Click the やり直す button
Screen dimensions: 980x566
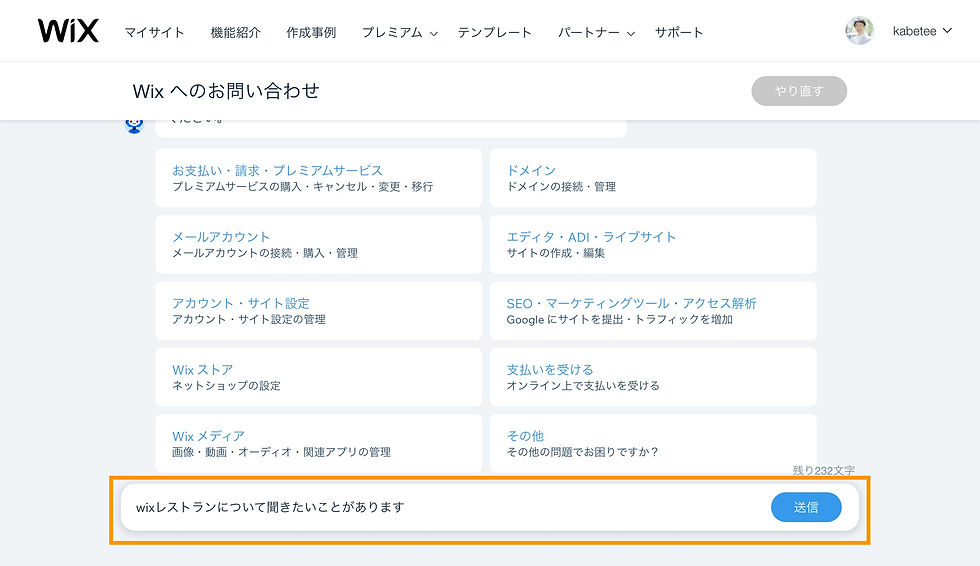pyautogui.click(x=799, y=91)
